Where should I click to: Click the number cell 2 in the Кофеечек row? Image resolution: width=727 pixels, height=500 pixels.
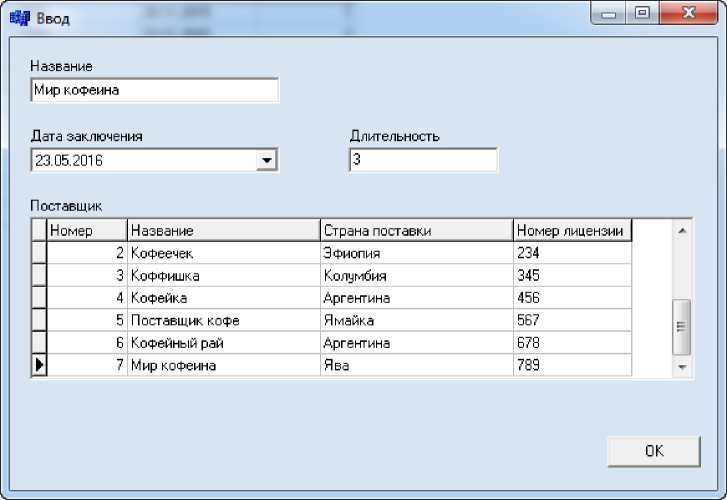click(87, 253)
